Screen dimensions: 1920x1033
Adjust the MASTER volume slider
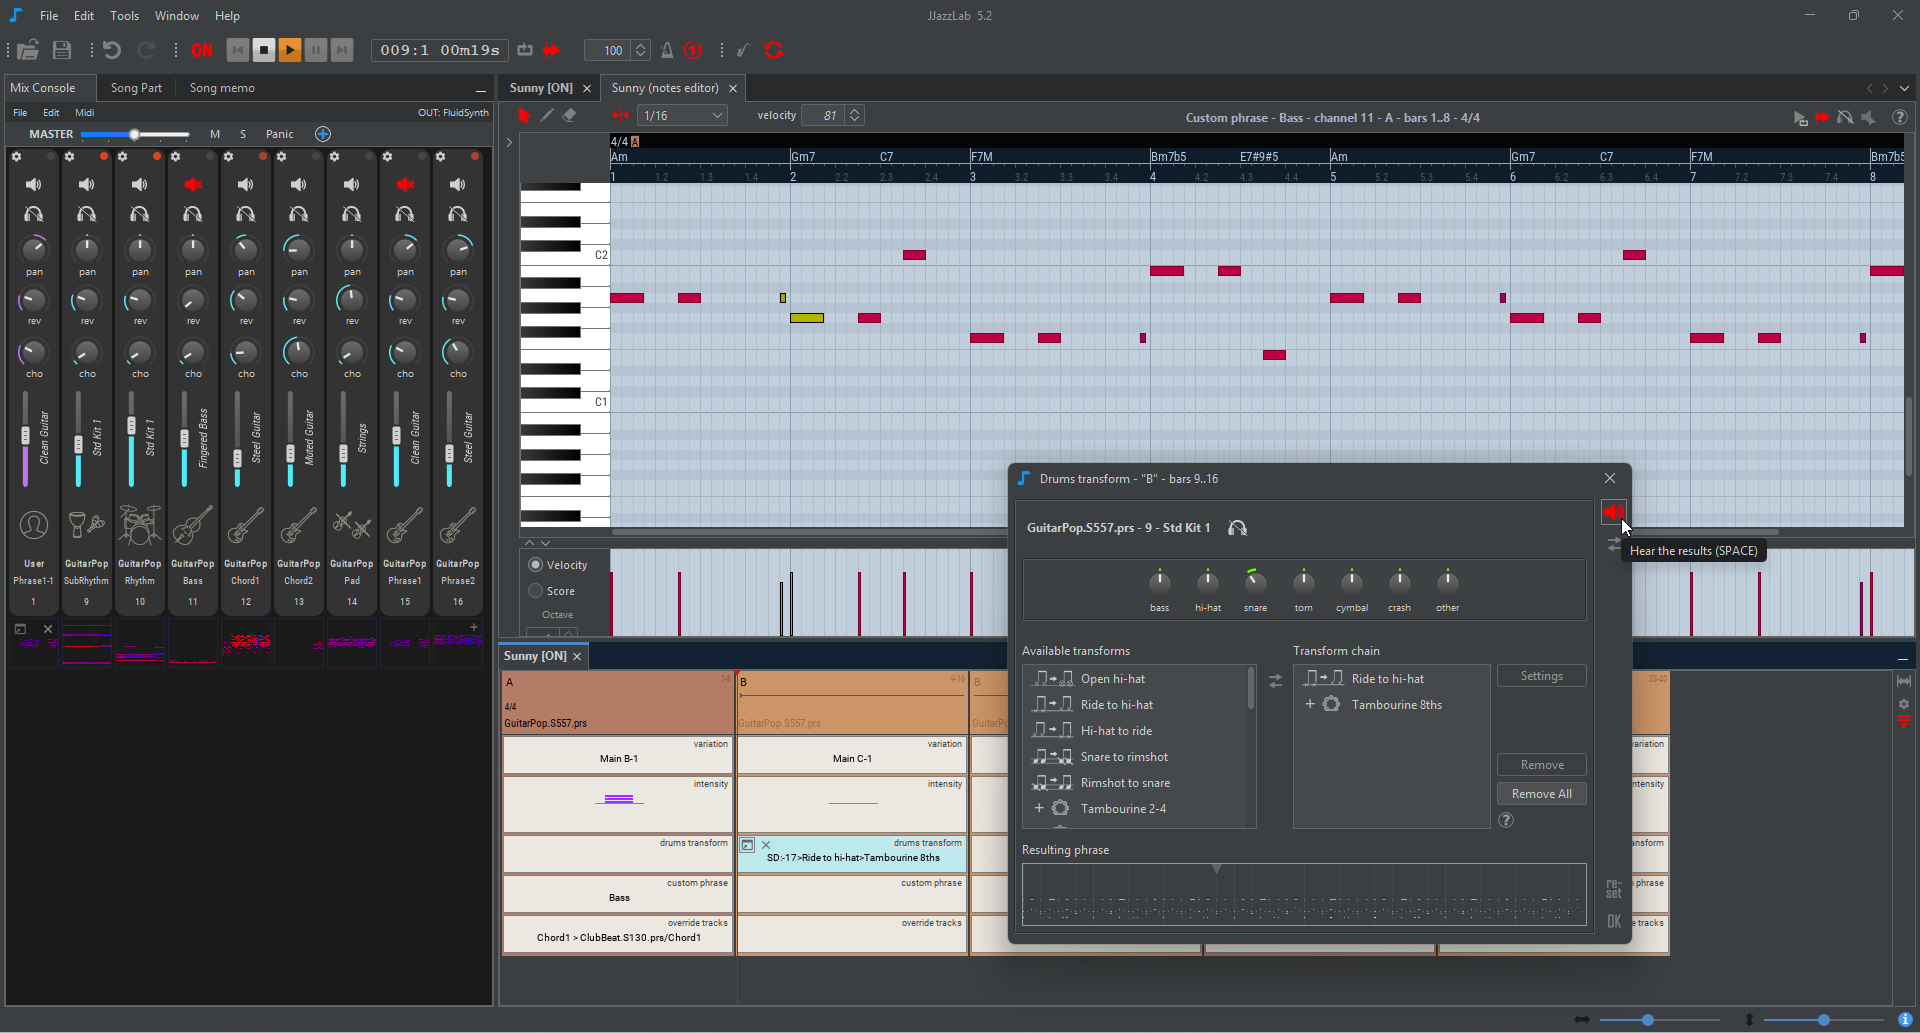(x=134, y=134)
